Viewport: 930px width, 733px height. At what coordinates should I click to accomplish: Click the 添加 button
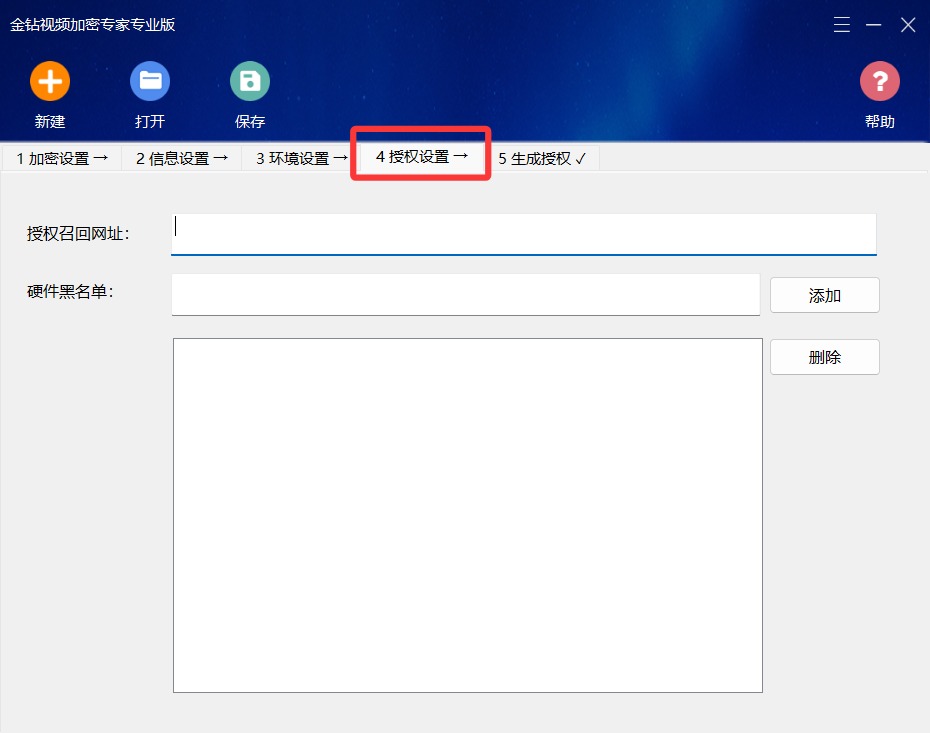tap(824, 295)
